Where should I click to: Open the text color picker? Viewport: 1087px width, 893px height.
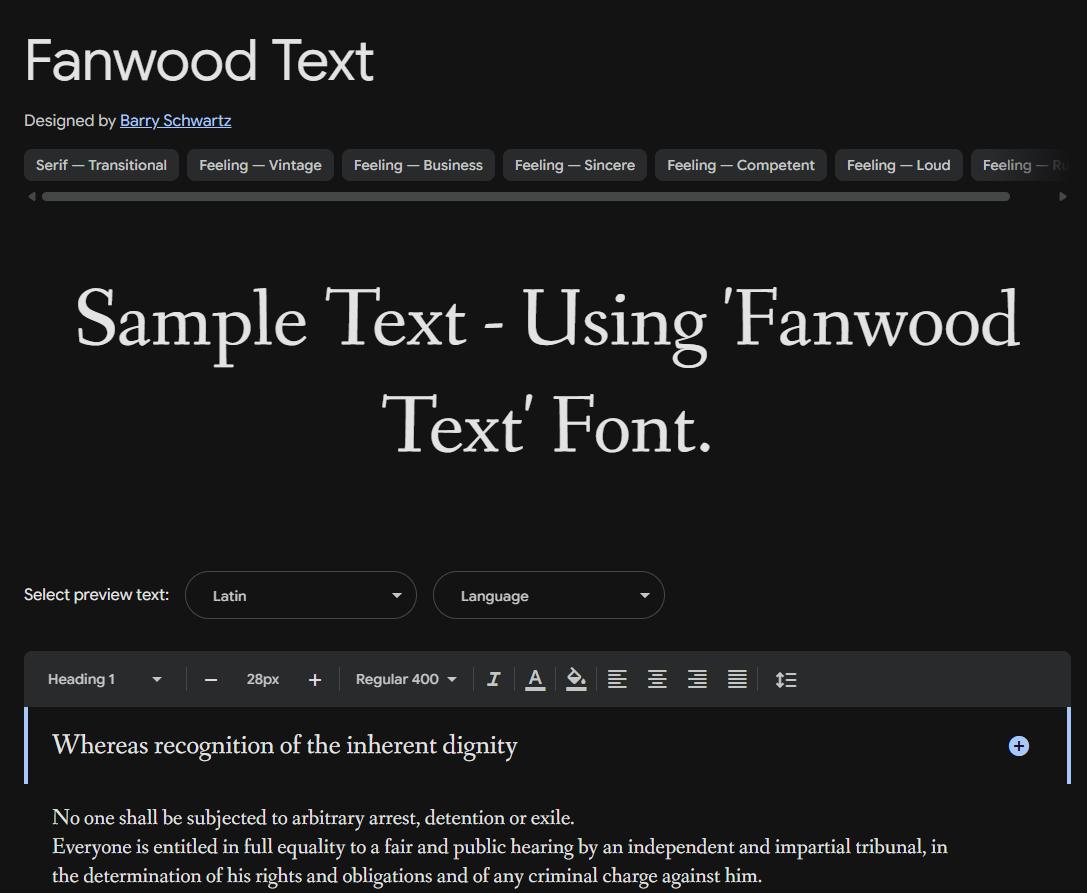pos(534,679)
